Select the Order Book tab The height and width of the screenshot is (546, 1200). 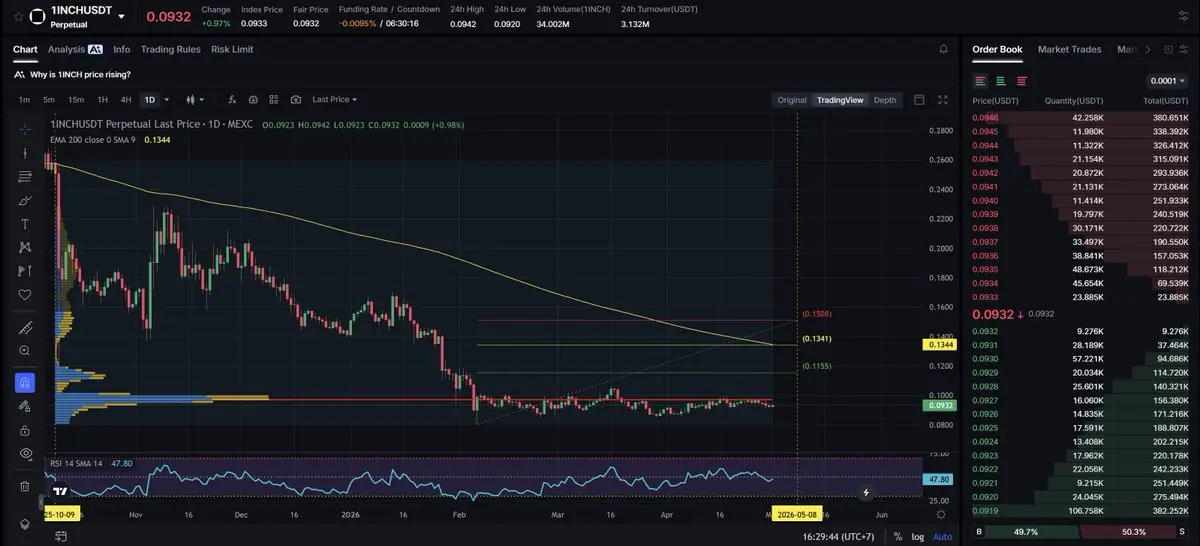pyautogui.click(x=997, y=49)
